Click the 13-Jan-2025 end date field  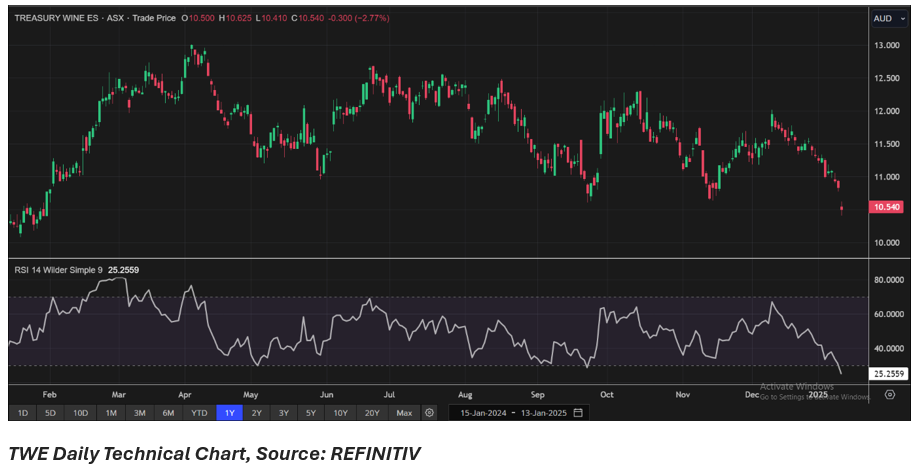[541, 412]
